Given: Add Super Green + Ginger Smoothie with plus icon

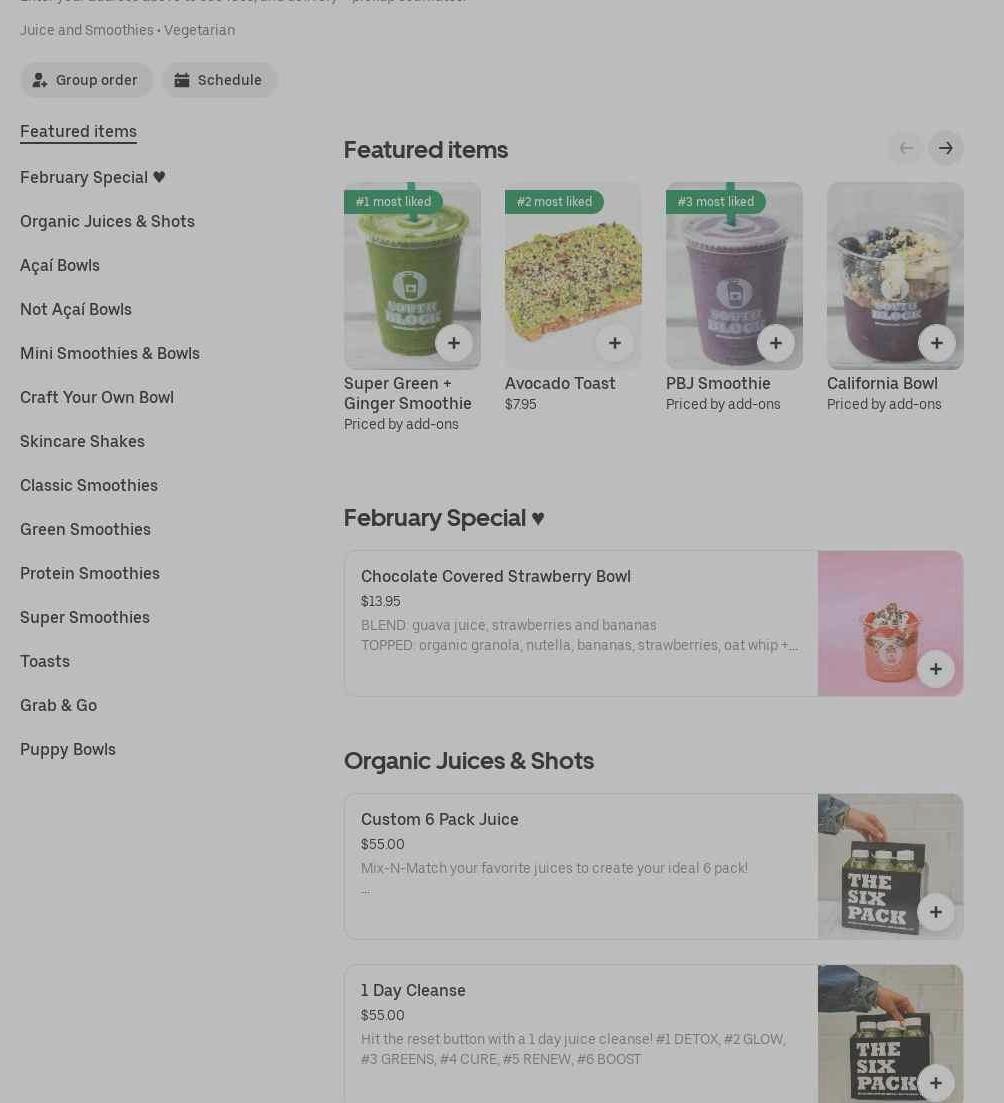Looking at the screenshot, I should tap(454, 343).
